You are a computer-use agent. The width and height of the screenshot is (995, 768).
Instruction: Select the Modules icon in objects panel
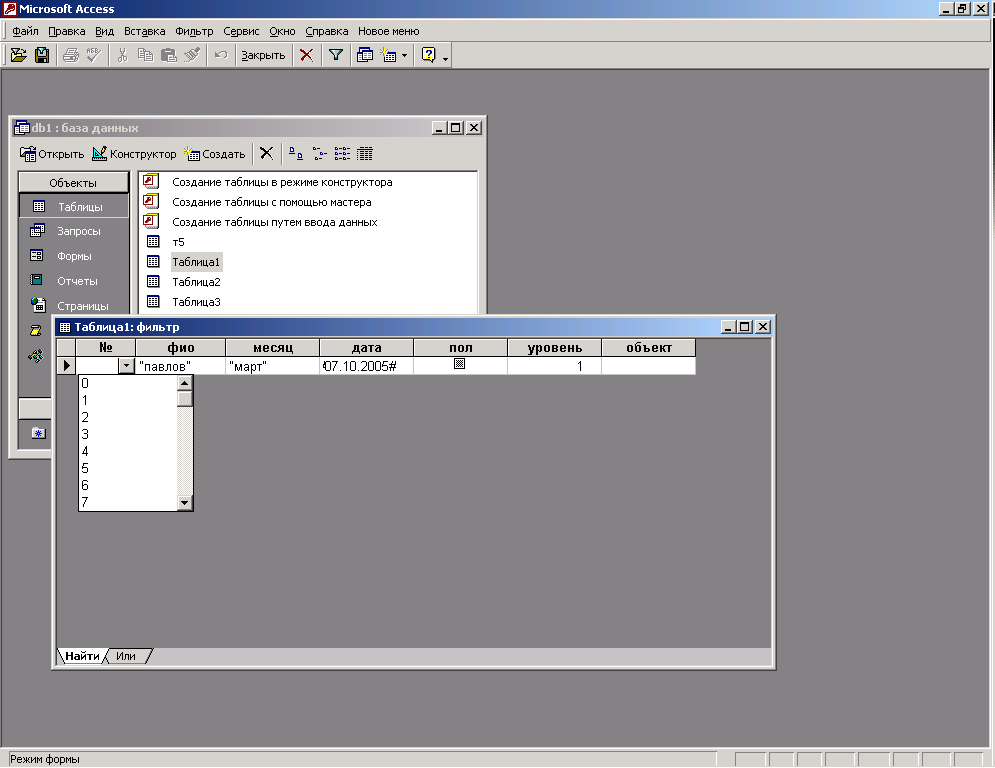point(36,356)
